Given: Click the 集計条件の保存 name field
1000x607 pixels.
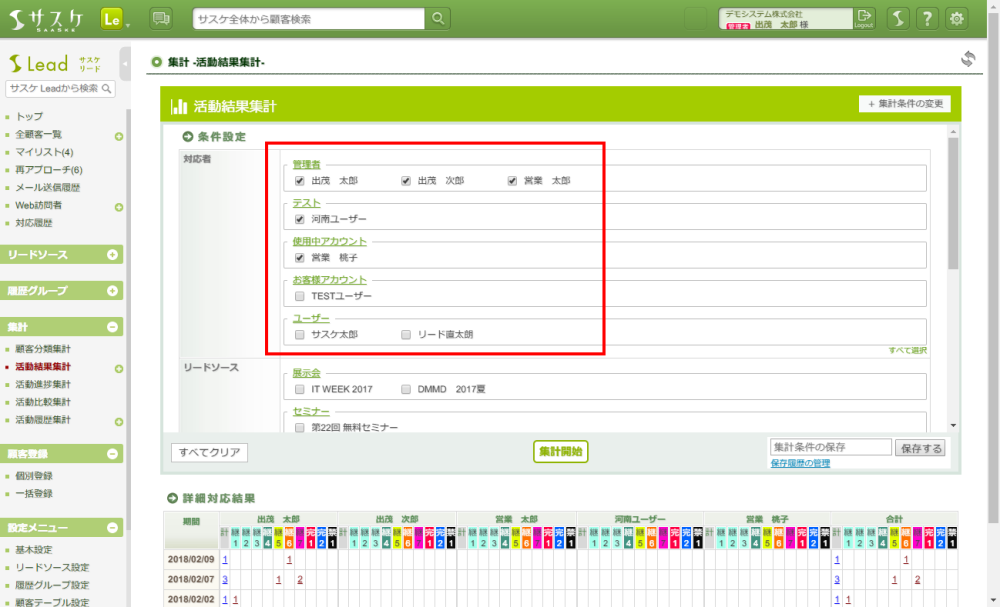Looking at the screenshot, I should tap(829, 448).
